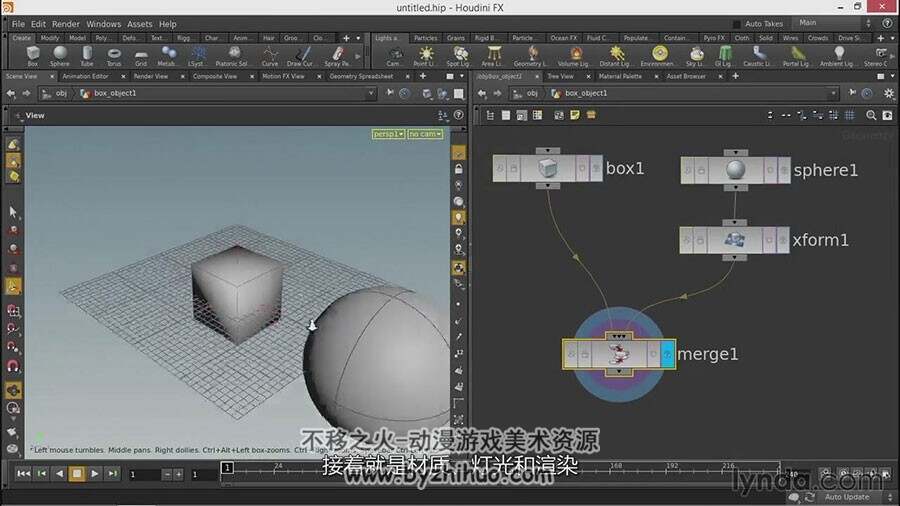This screenshot has width=900, height=506.
Task: Toggle the template flag on xform1 node
Action: pos(770,240)
